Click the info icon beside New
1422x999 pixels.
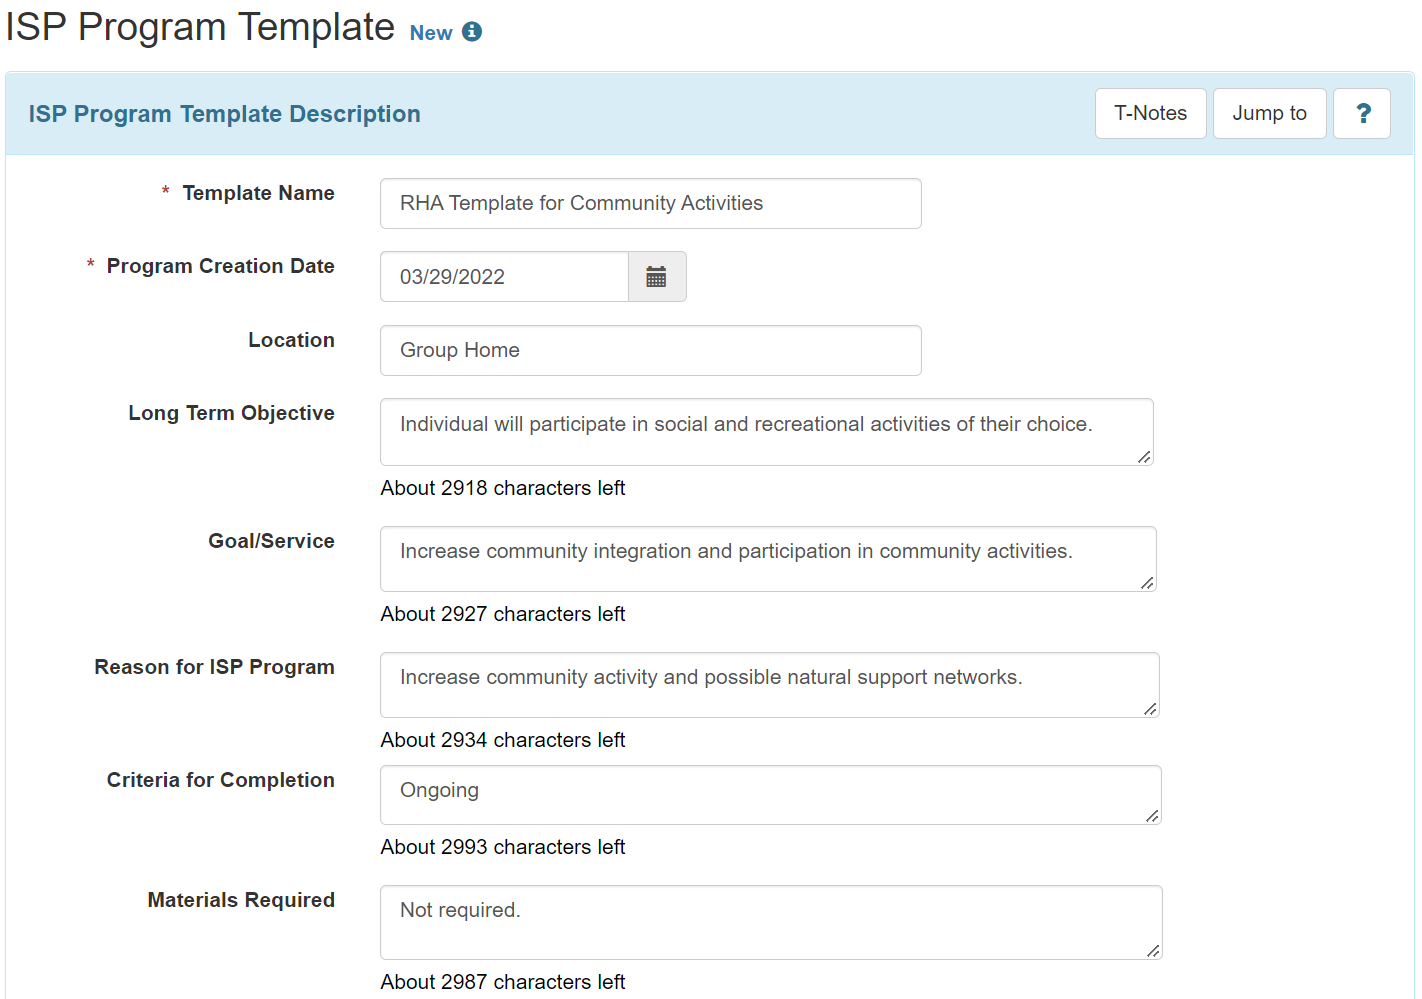[472, 32]
